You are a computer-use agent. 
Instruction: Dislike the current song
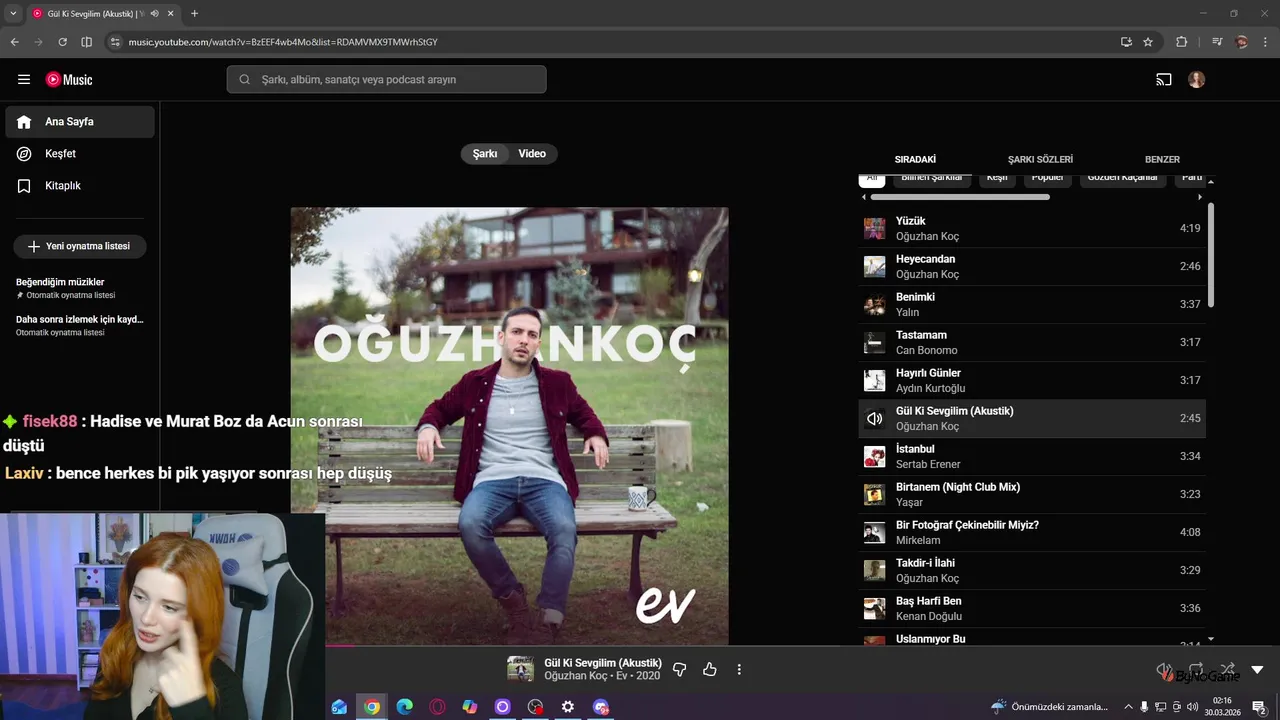680,669
